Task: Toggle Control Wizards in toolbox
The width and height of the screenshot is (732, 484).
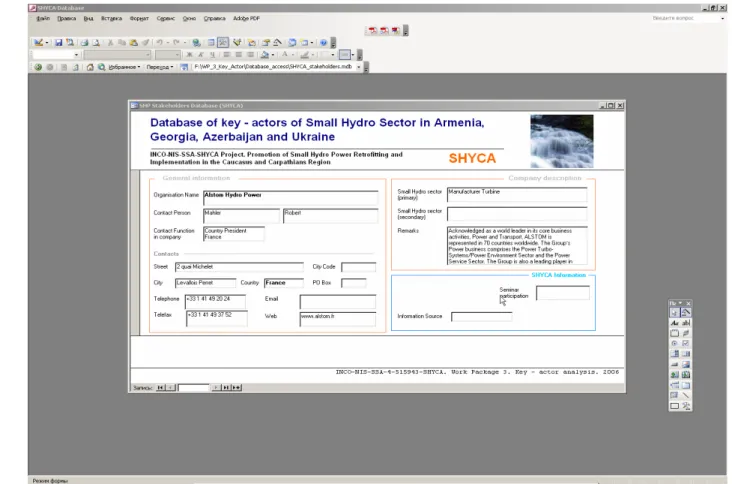Action: click(x=686, y=313)
